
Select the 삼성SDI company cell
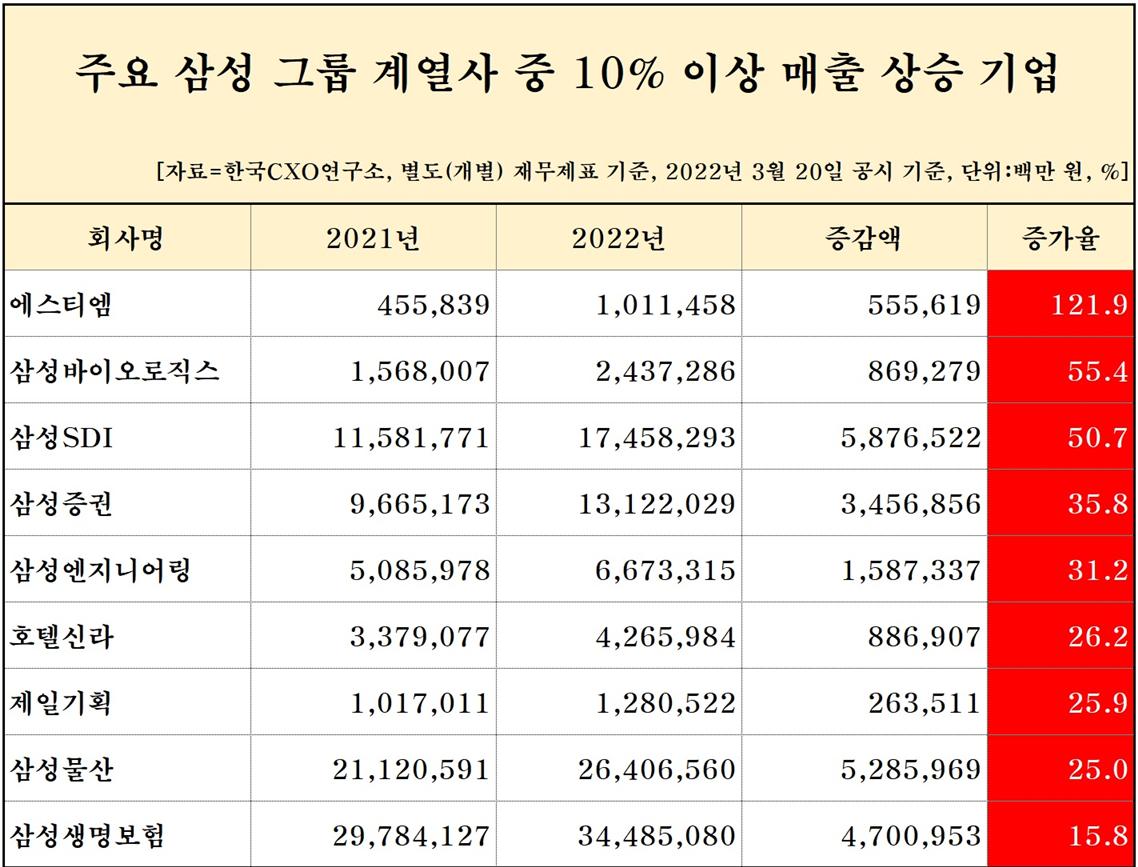(x=62, y=437)
